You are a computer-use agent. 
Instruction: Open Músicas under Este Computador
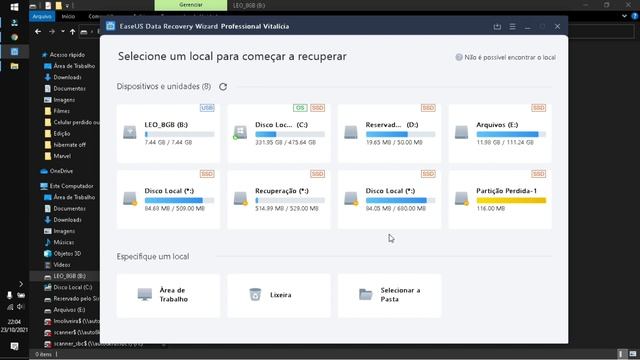pyautogui.click(x=59, y=242)
